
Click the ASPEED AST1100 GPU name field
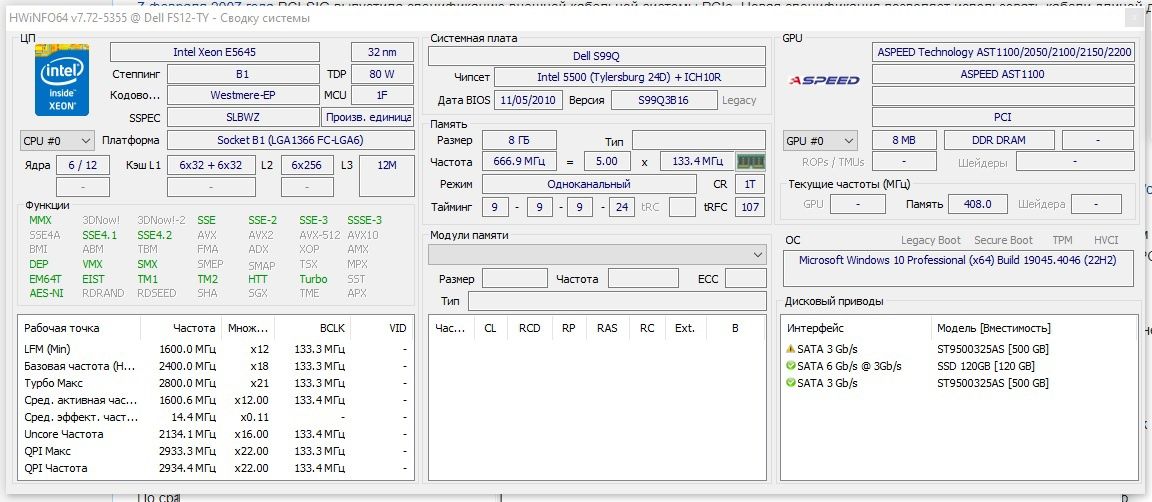click(1003, 74)
